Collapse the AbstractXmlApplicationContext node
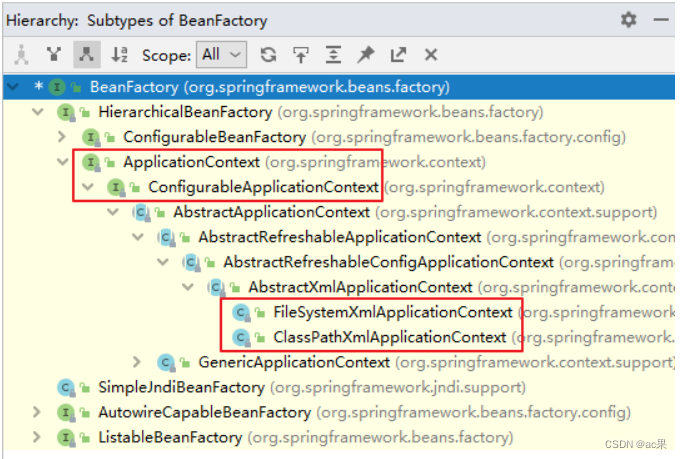682x459 pixels. tap(188, 287)
